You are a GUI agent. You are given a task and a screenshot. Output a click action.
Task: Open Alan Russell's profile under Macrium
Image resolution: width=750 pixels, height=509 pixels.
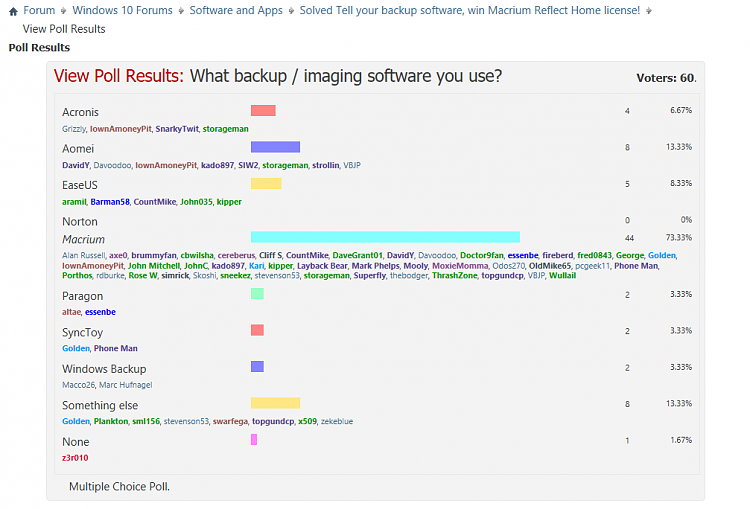click(x=83, y=255)
